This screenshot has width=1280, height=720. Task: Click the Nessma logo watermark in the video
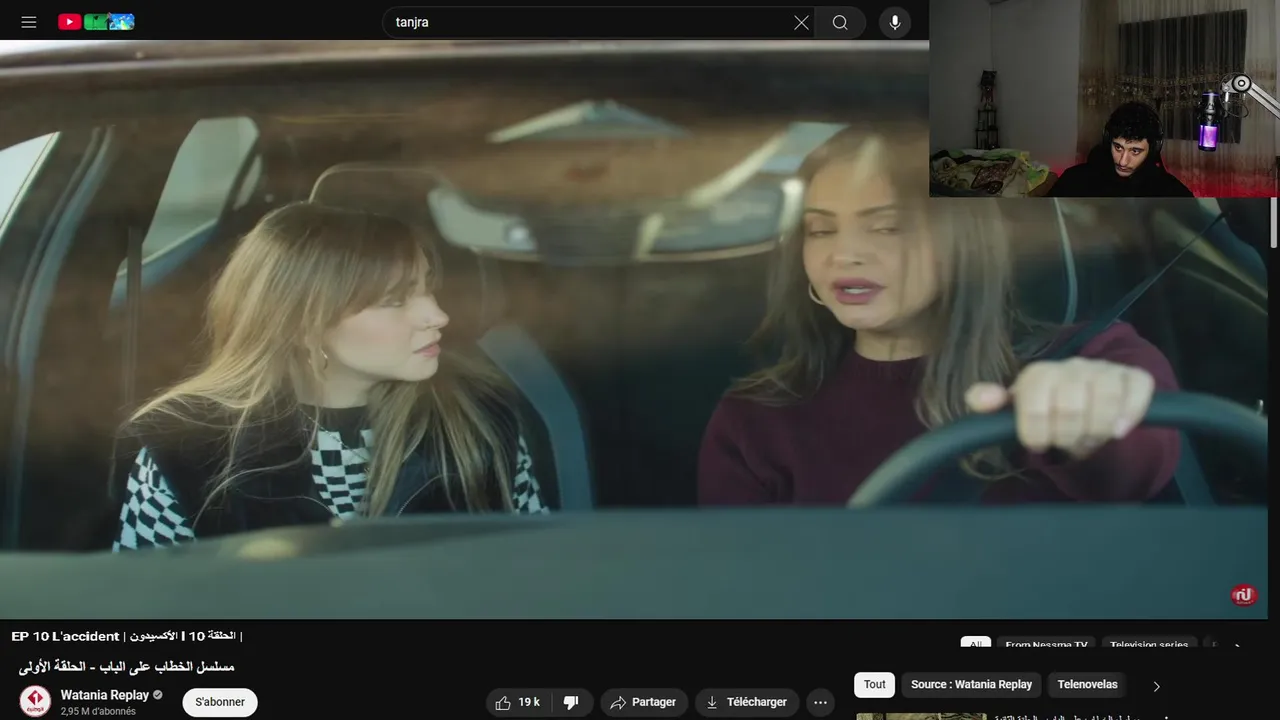(1243, 595)
